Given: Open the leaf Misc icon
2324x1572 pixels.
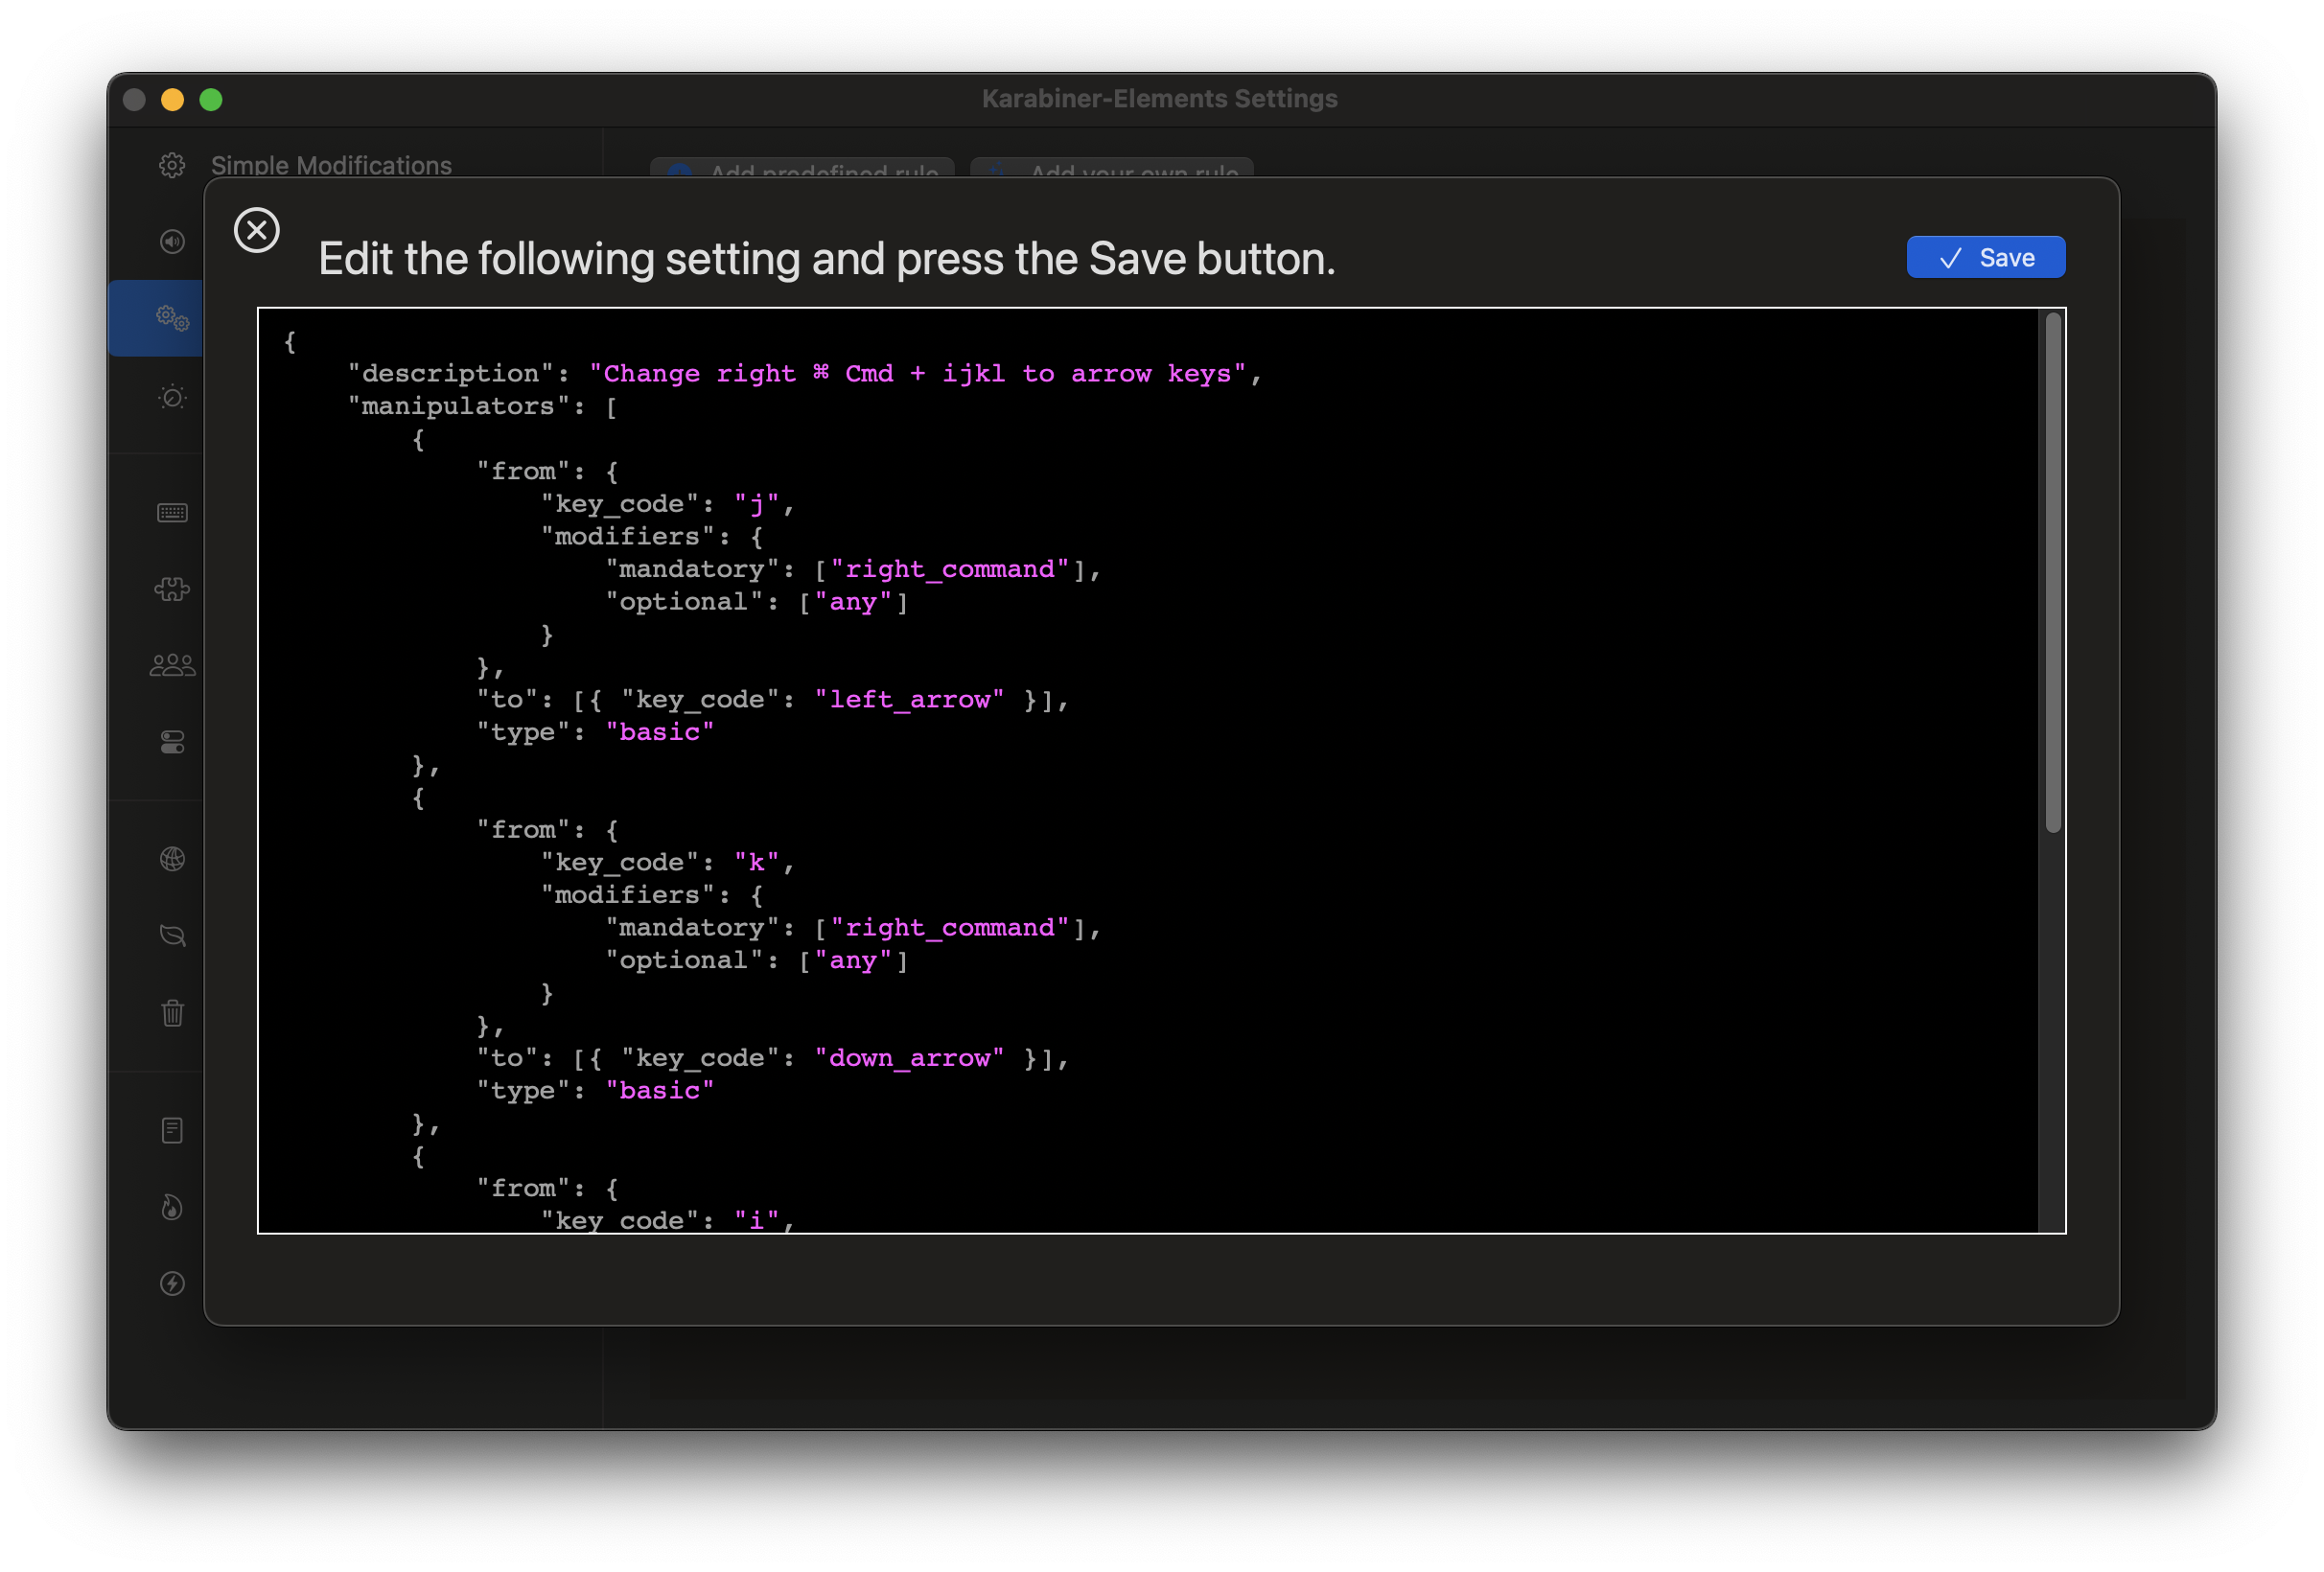Looking at the screenshot, I should point(172,936).
